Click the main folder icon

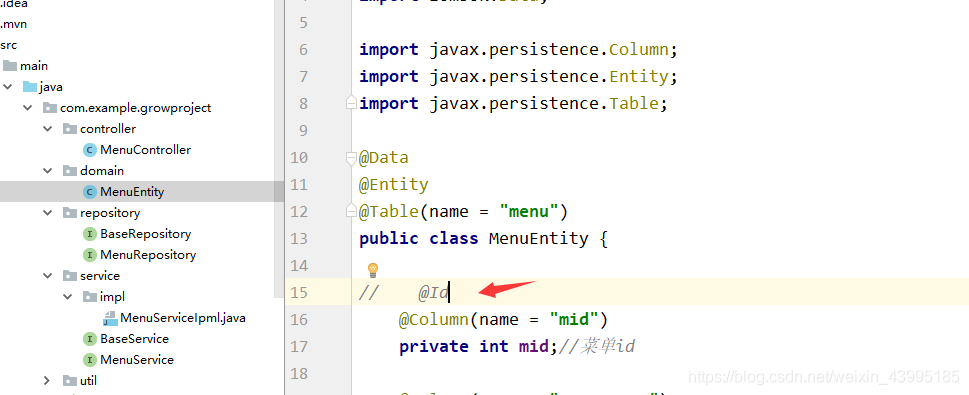(10, 66)
